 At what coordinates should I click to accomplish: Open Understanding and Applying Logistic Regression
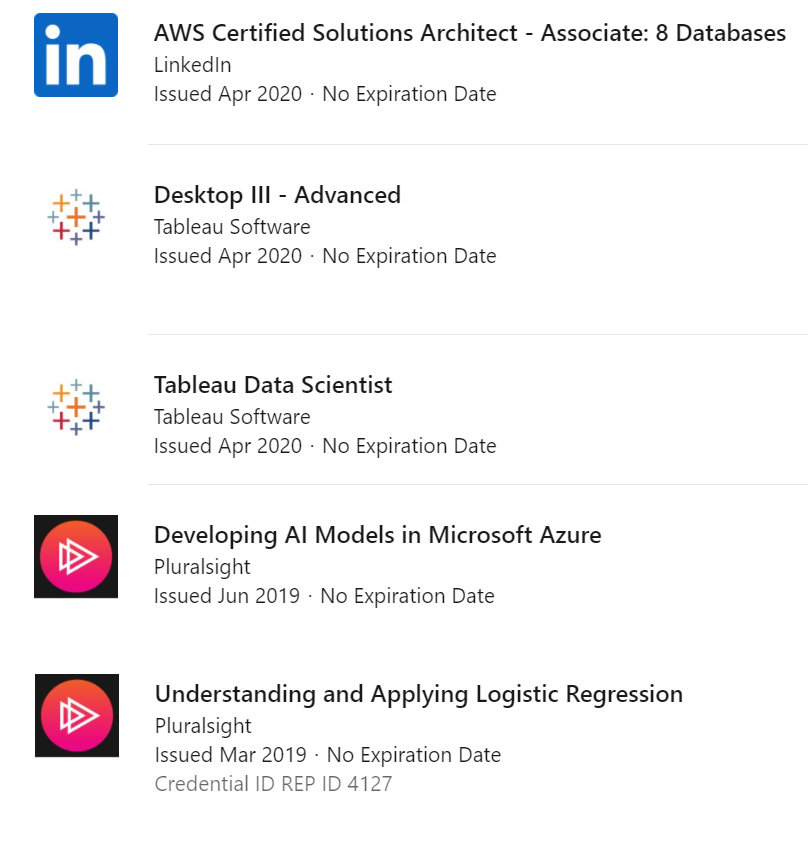pos(419,694)
